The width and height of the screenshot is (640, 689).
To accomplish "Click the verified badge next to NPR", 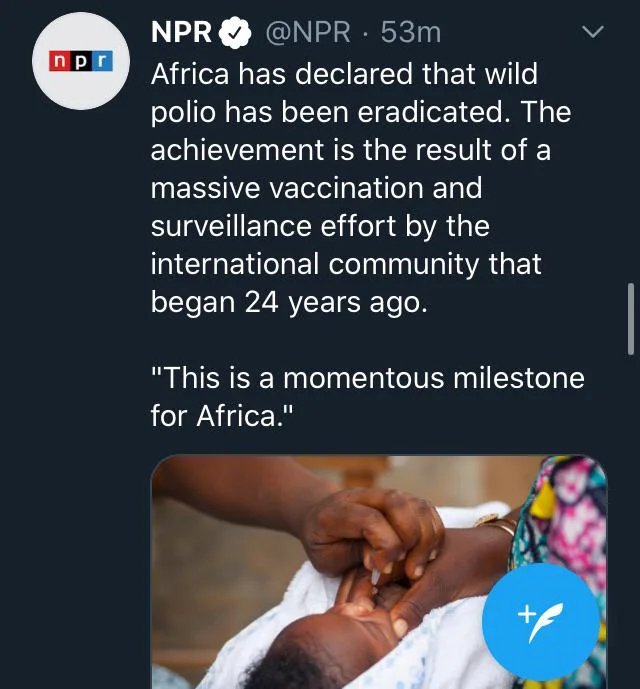I will (x=235, y=33).
